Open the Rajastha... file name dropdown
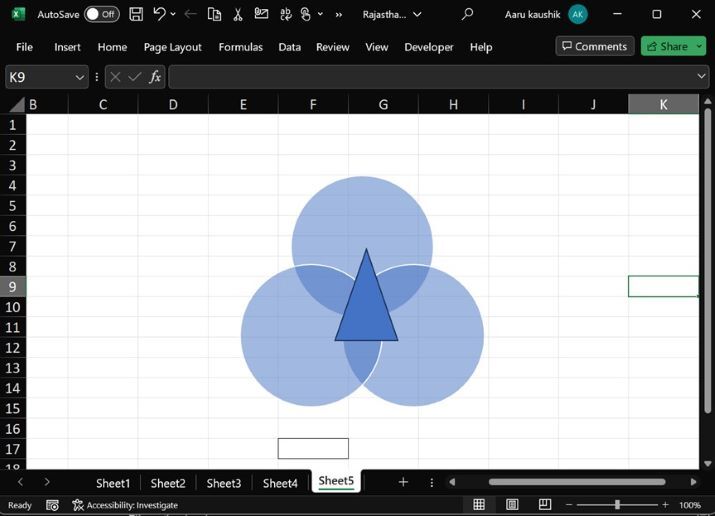 pyautogui.click(x=417, y=14)
